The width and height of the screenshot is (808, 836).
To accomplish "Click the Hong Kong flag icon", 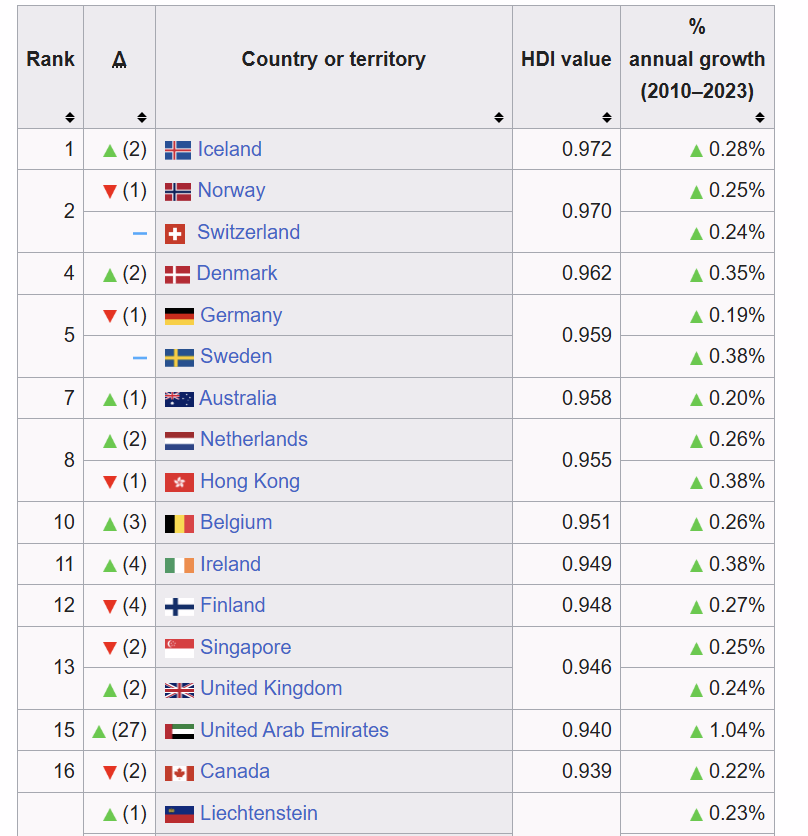I will point(179,483).
